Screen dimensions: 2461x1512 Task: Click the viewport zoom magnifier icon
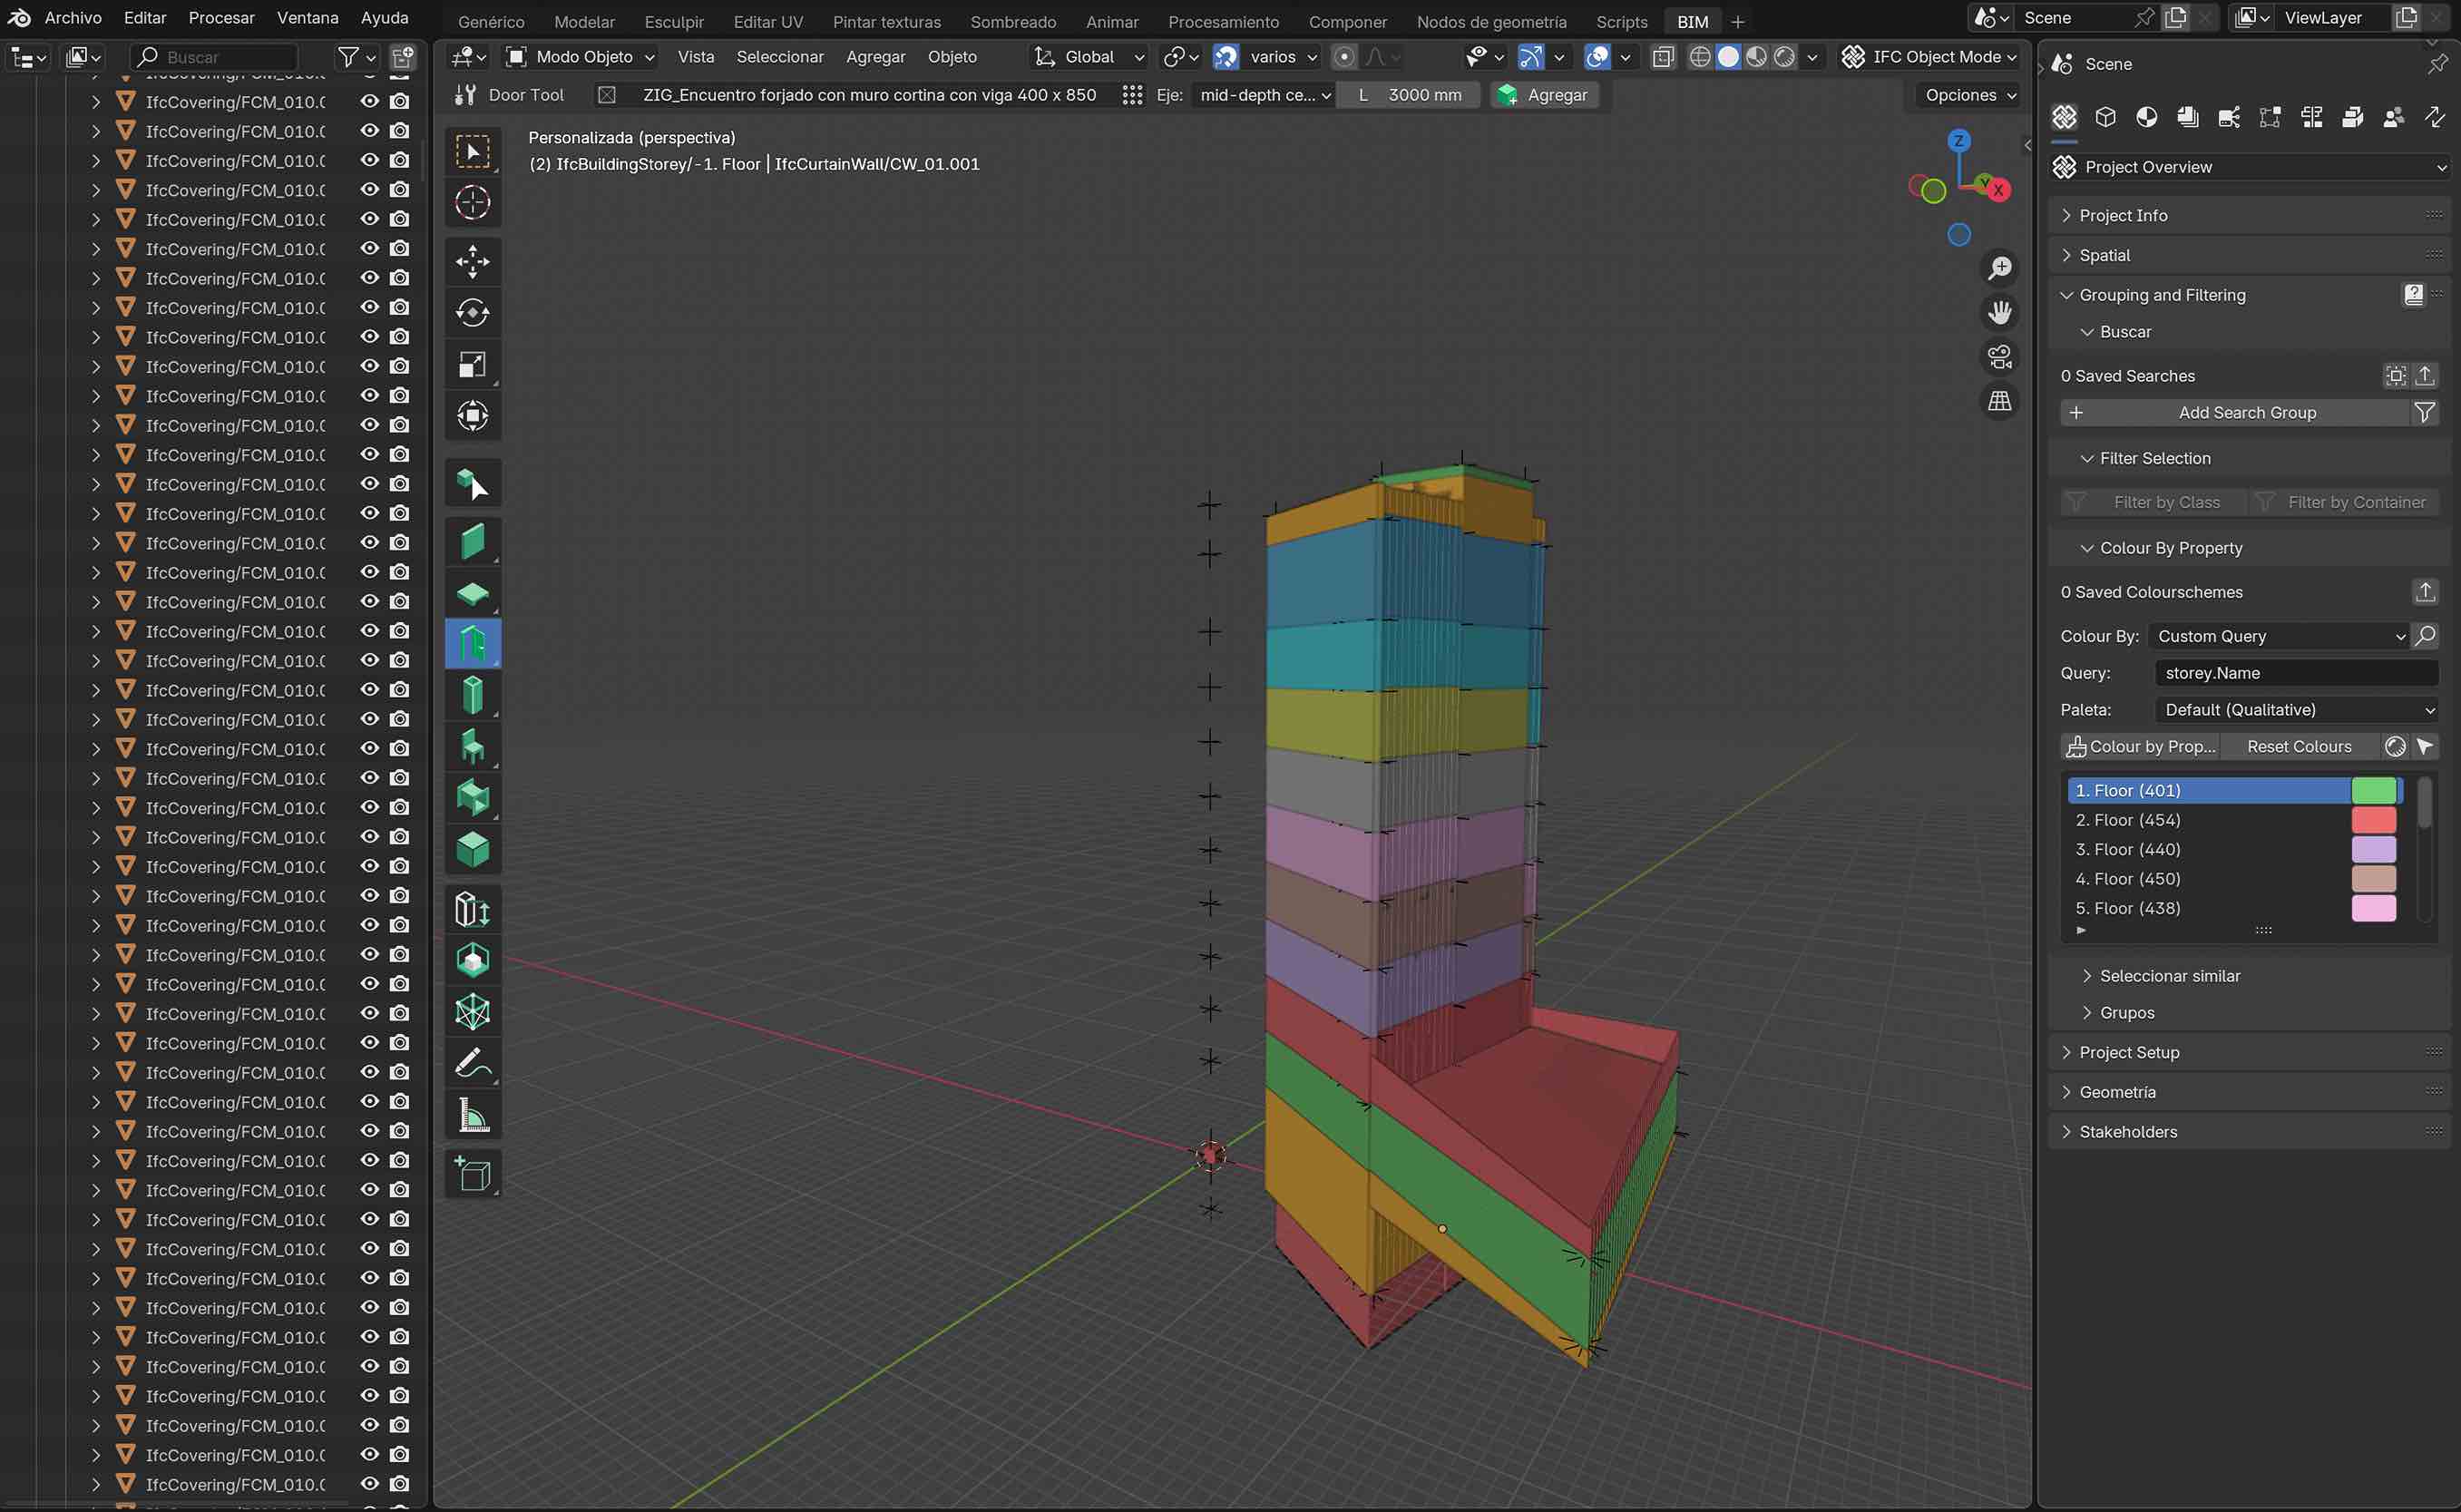(2000, 268)
